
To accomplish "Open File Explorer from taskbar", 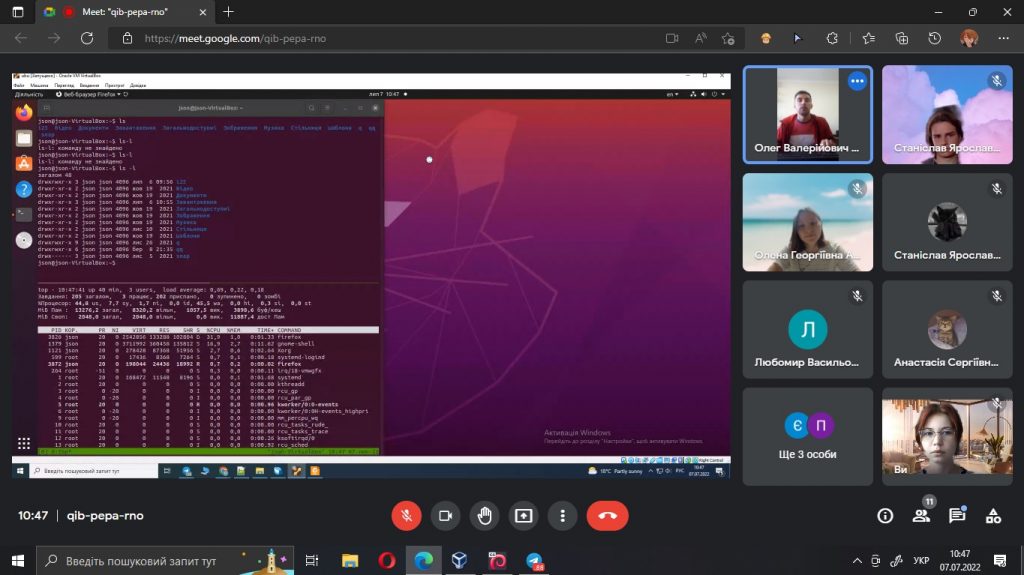I will pos(350,561).
